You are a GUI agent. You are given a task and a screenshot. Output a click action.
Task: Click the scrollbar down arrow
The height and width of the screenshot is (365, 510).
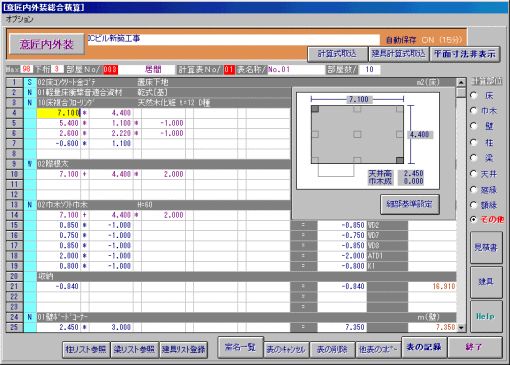[x=461, y=328]
